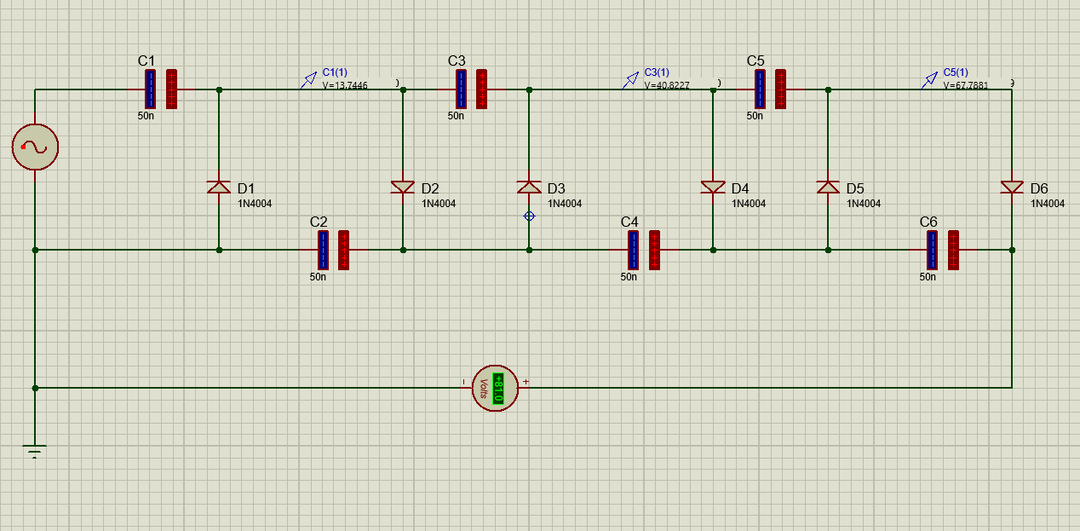1080x531 pixels.
Task: Select capacitor C3 component
Action: click(471, 90)
